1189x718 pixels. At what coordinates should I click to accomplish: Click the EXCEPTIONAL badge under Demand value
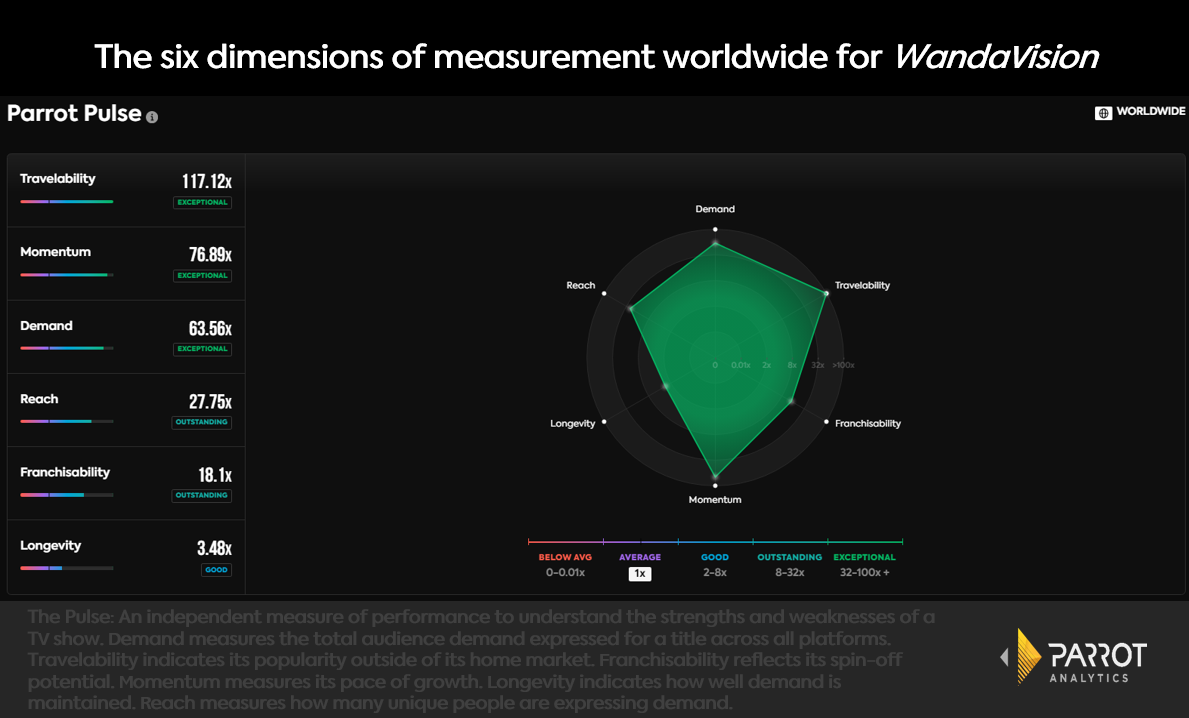click(x=202, y=350)
